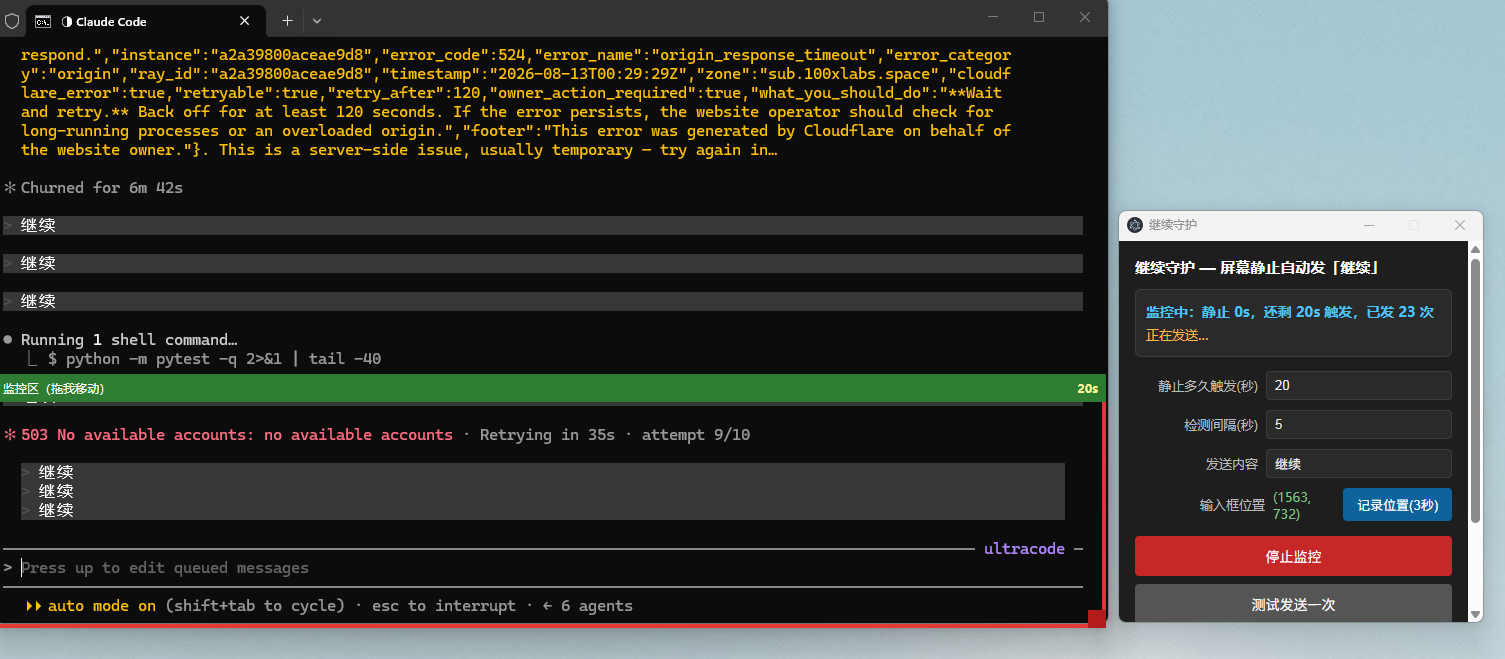Close the terminal window

pos(1085,17)
